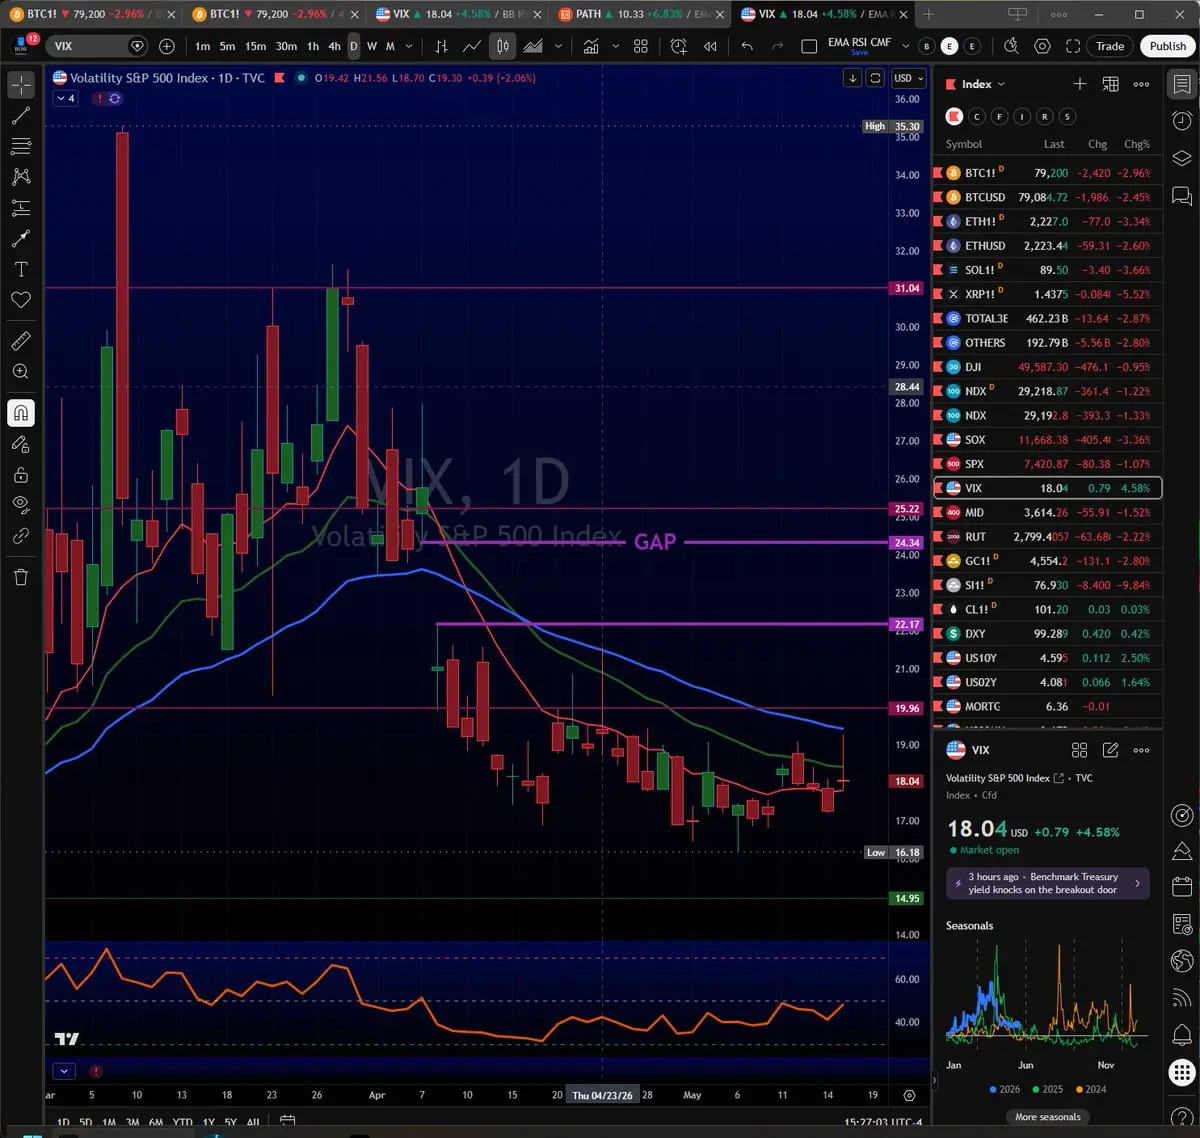Open a new tab with plus button
Viewport: 1200px width, 1138px height.
point(928,14)
